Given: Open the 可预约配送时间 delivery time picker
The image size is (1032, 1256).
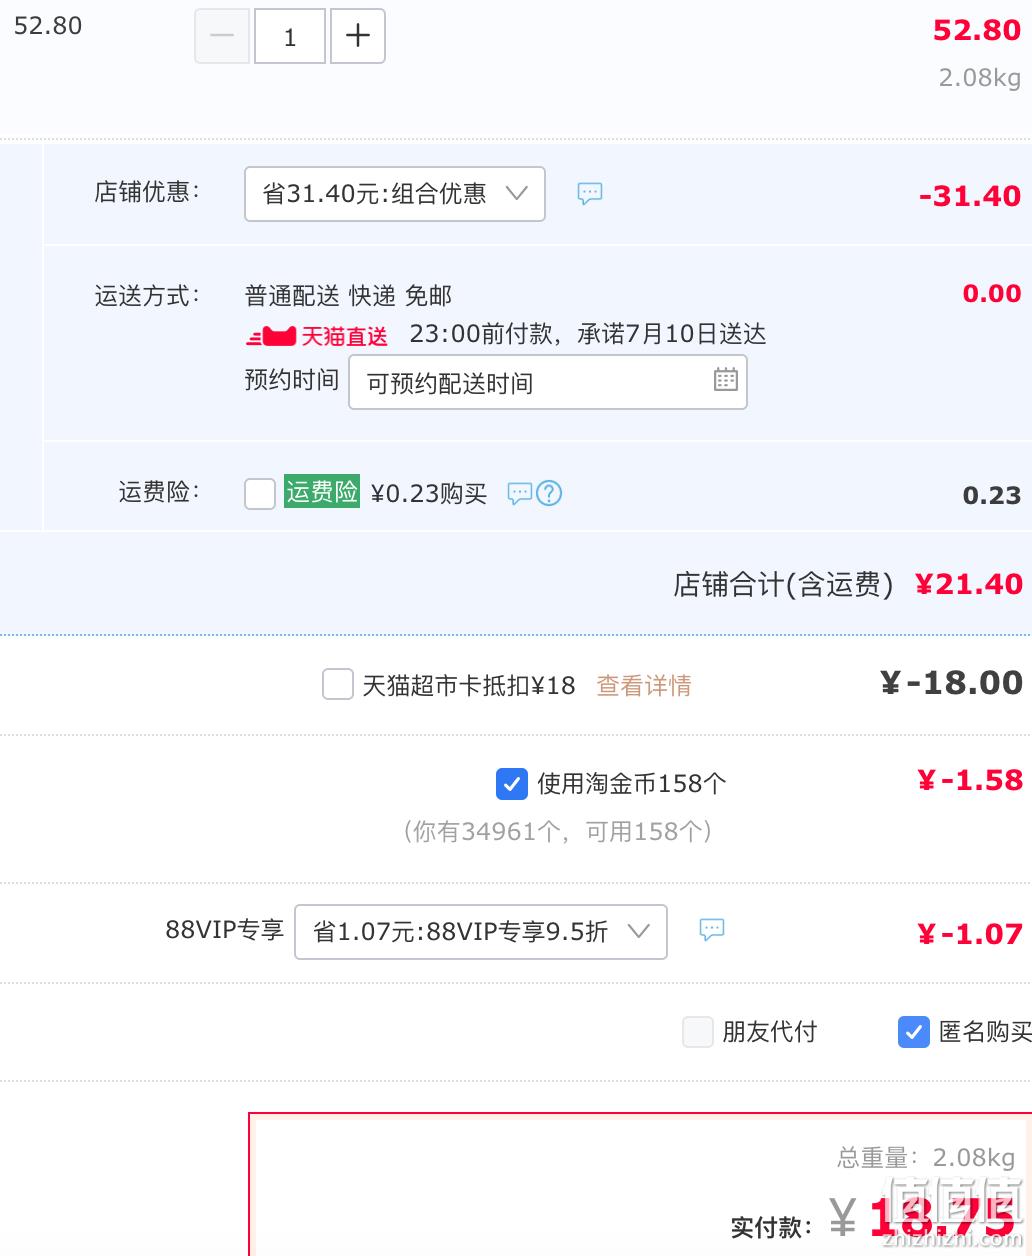Looking at the screenshot, I should pyautogui.click(x=548, y=383).
